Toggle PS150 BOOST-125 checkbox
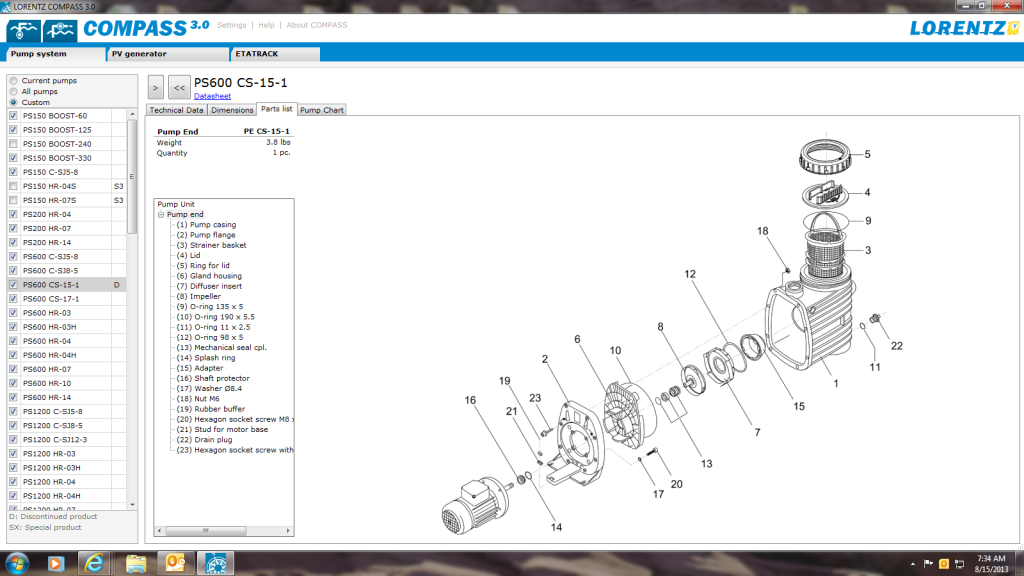The image size is (1024, 576). tap(13, 129)
